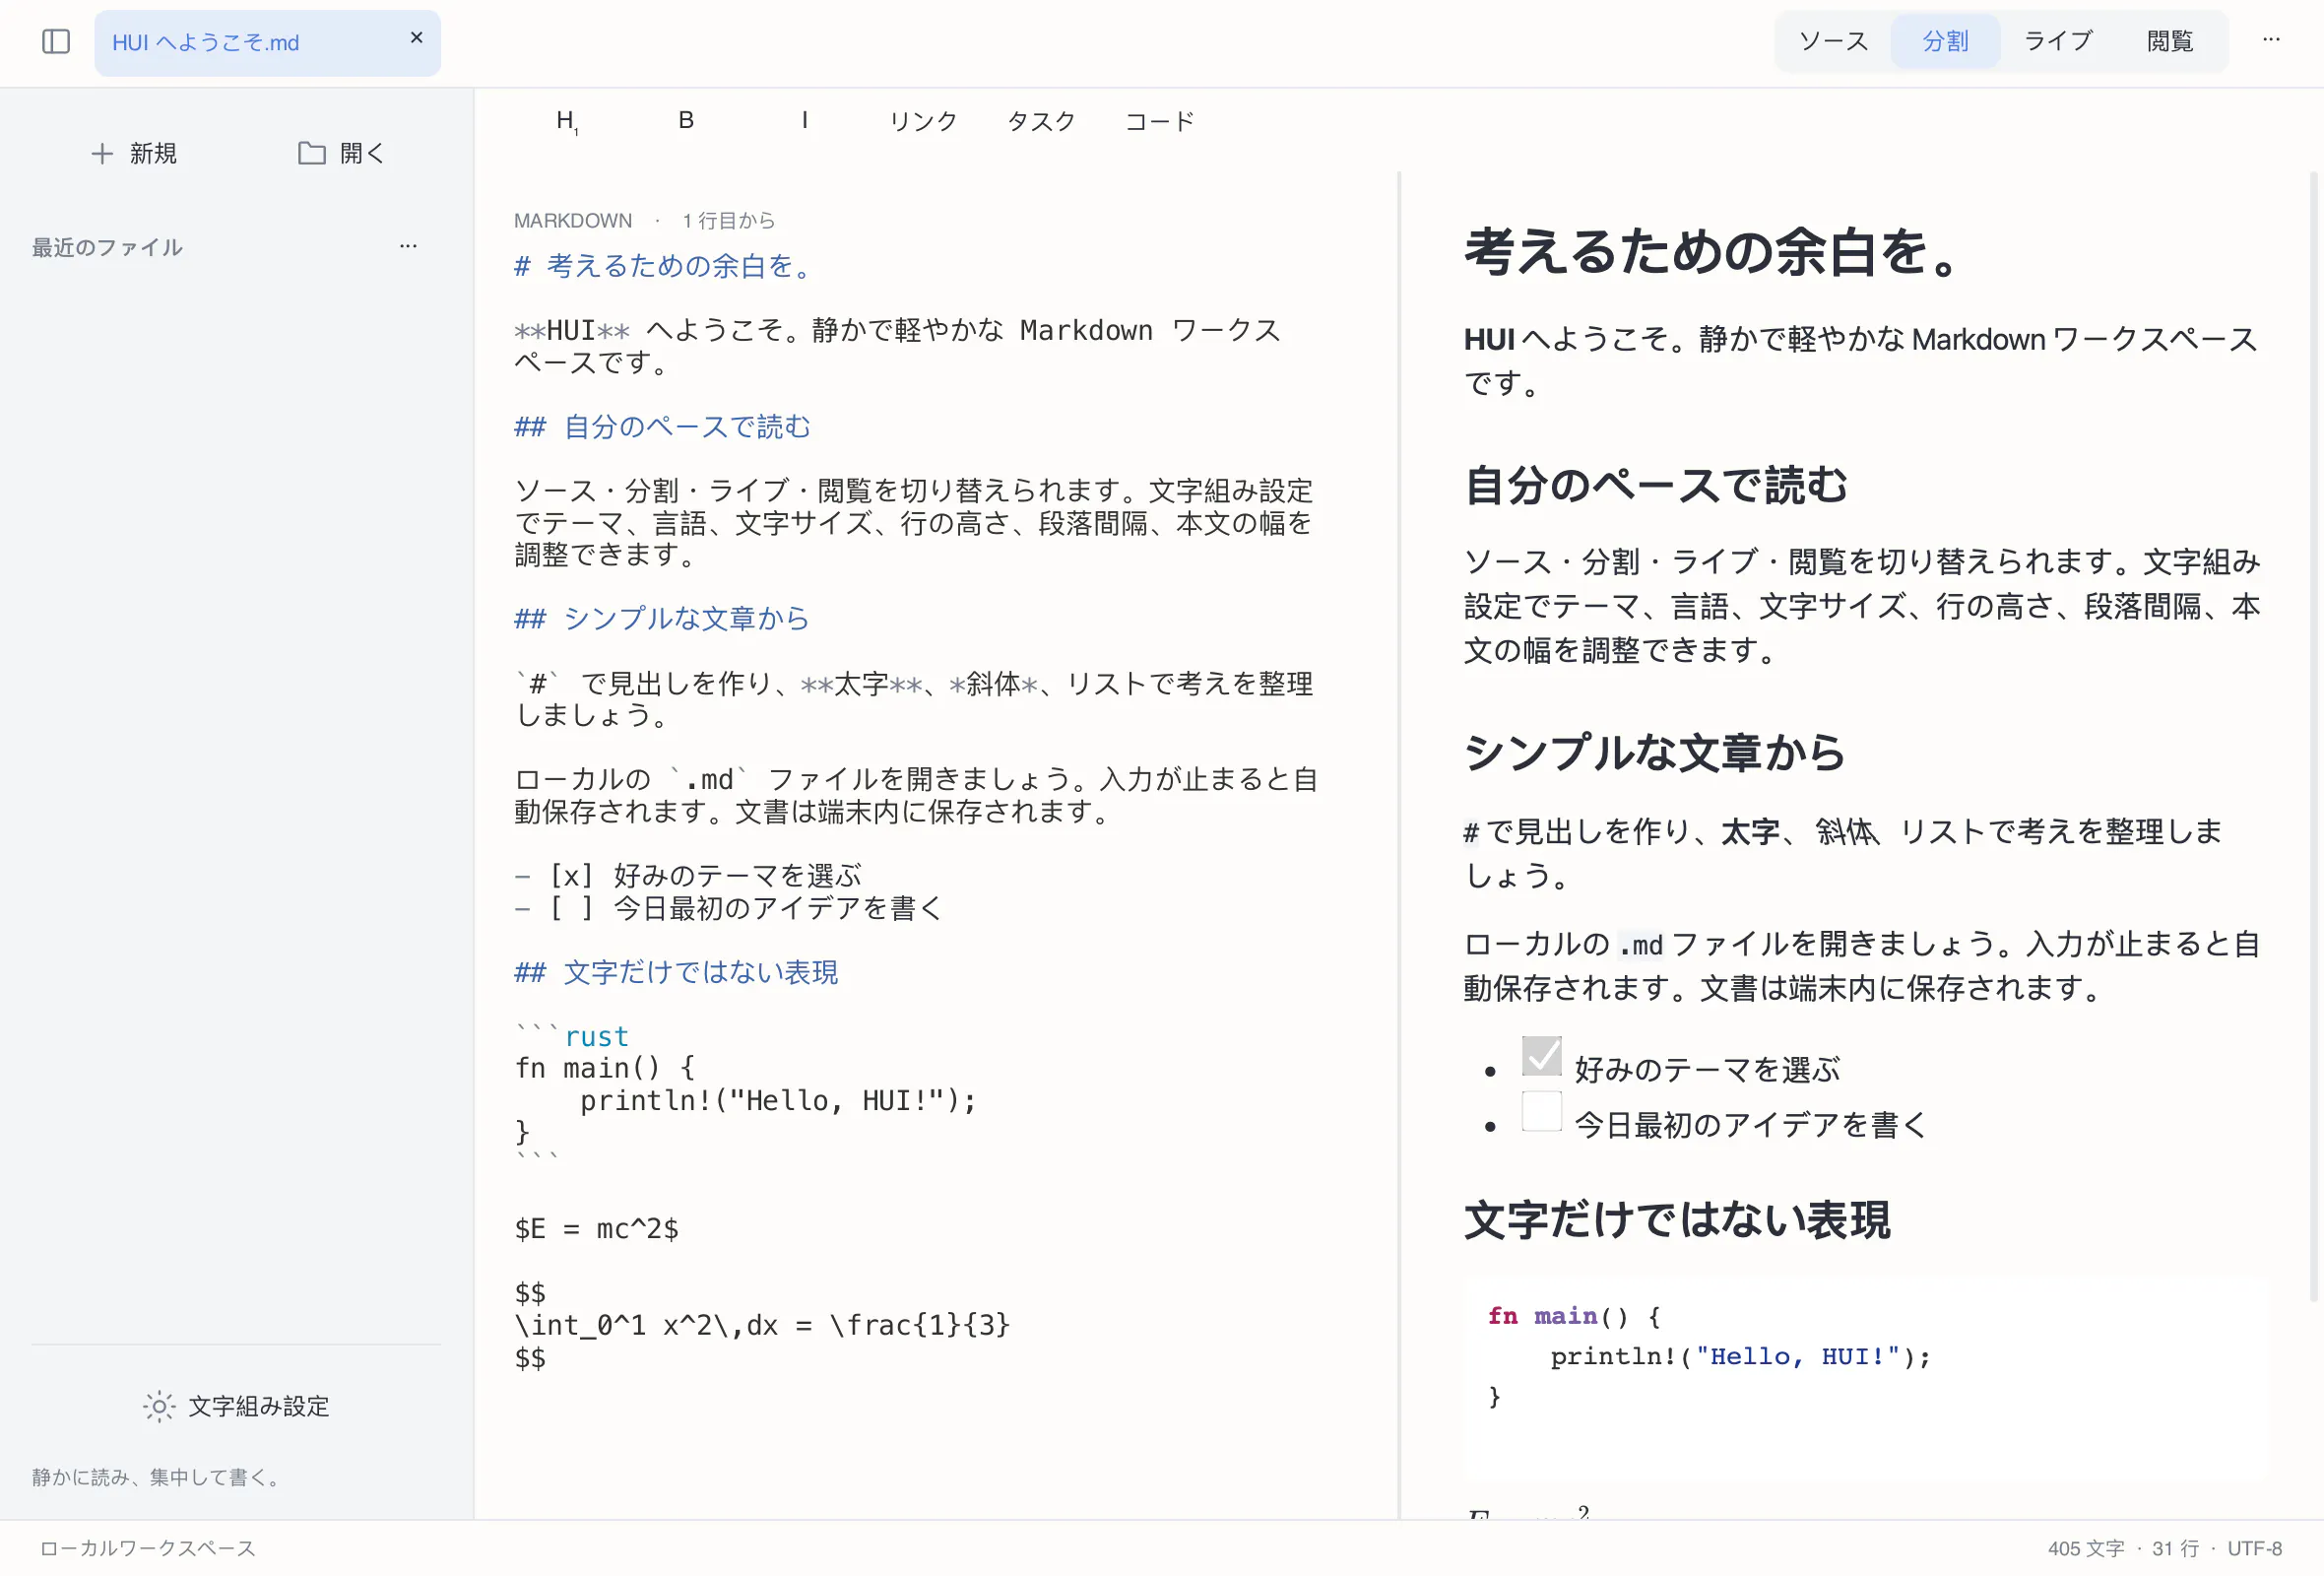Image resolution: width=2324 pixels, height=1576 pixels.
Task: Click the 'fn main() {' source line
Action: point(605,1069)
